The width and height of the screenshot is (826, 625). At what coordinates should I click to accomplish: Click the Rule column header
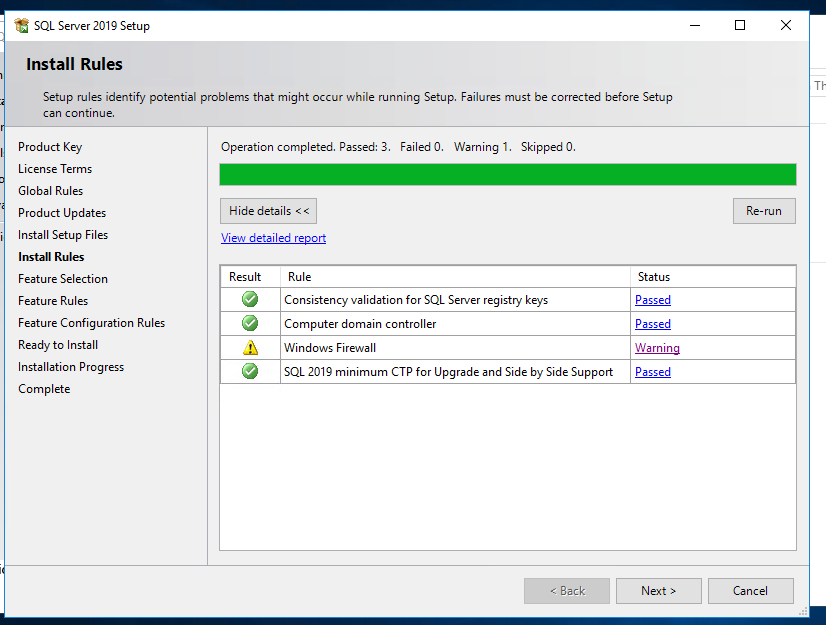(455, 277)
